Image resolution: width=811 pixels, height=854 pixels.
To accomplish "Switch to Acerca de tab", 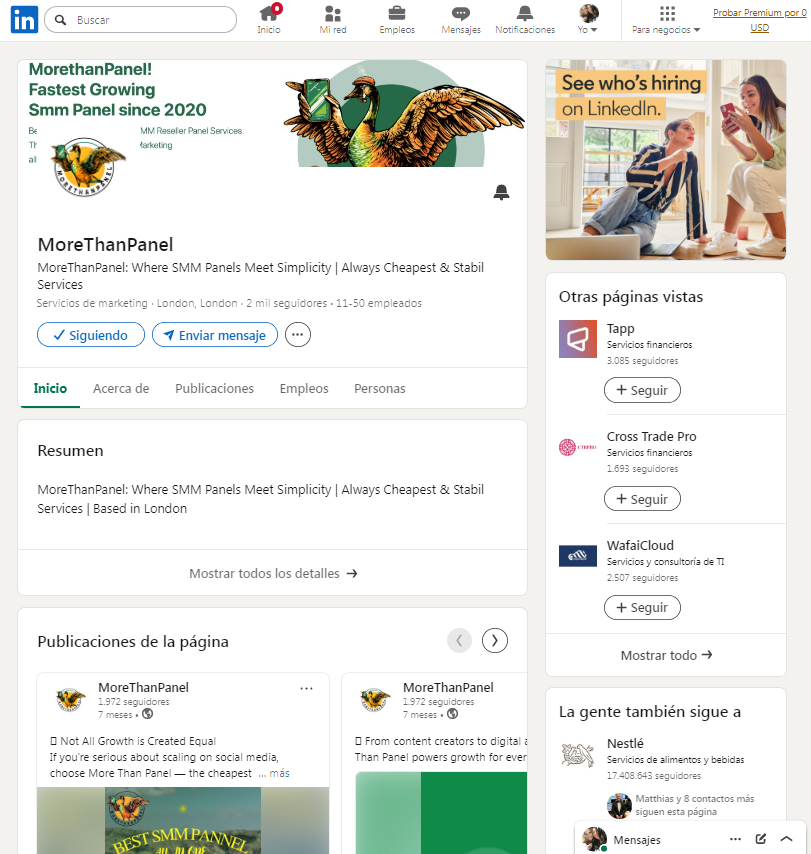I will tap(121, 388).
